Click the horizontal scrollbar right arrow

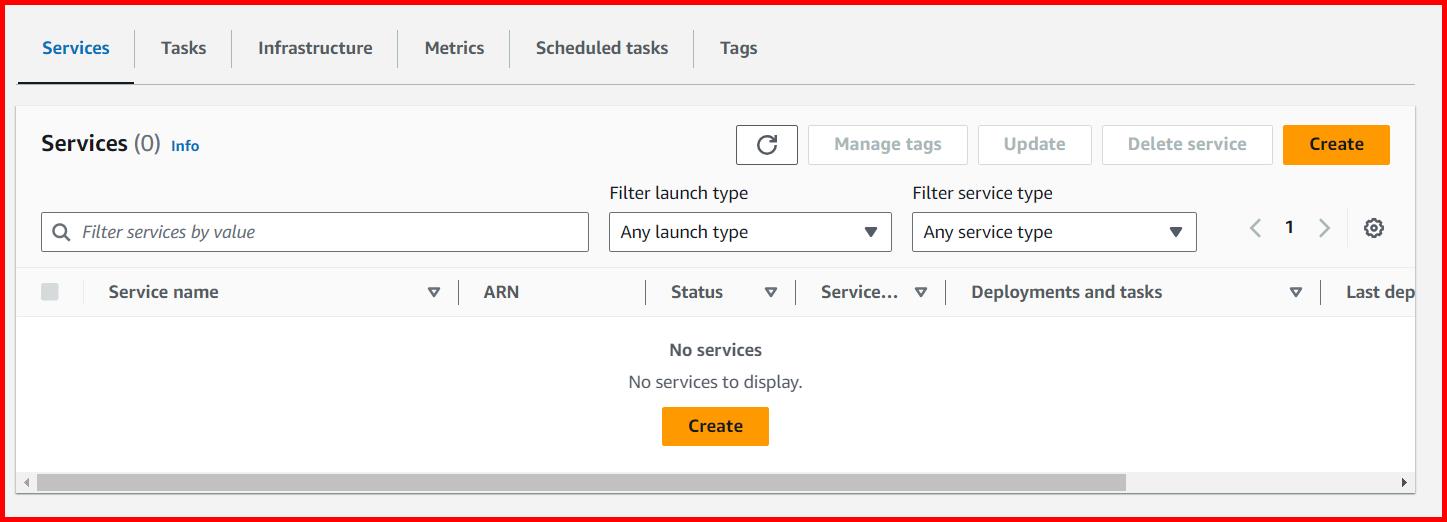click(x=1406, y=483)
